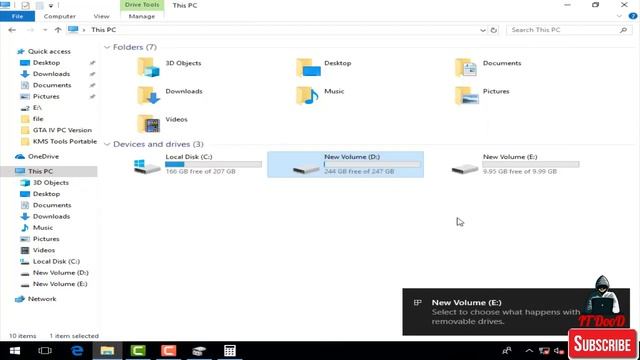
Task: Switch to the Computer ribbon tab
Action: point(60,16)
